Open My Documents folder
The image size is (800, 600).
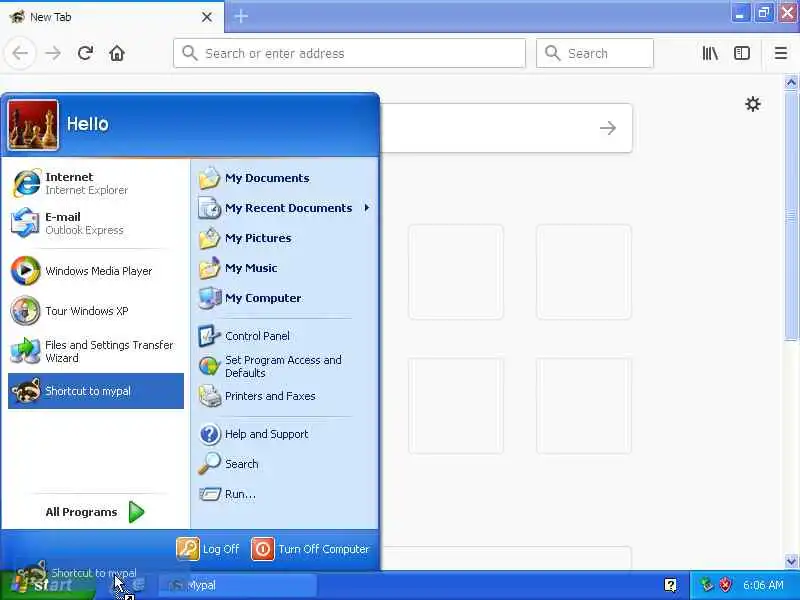coord(285,178)
